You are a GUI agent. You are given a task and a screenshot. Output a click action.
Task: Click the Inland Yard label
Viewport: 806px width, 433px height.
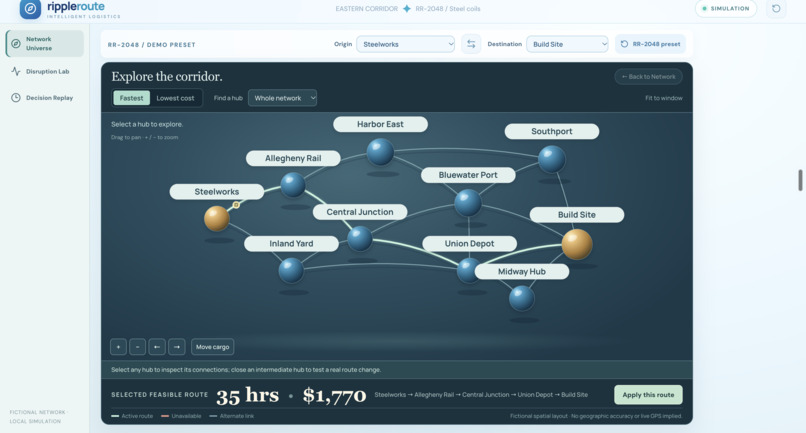click(291, 243)
